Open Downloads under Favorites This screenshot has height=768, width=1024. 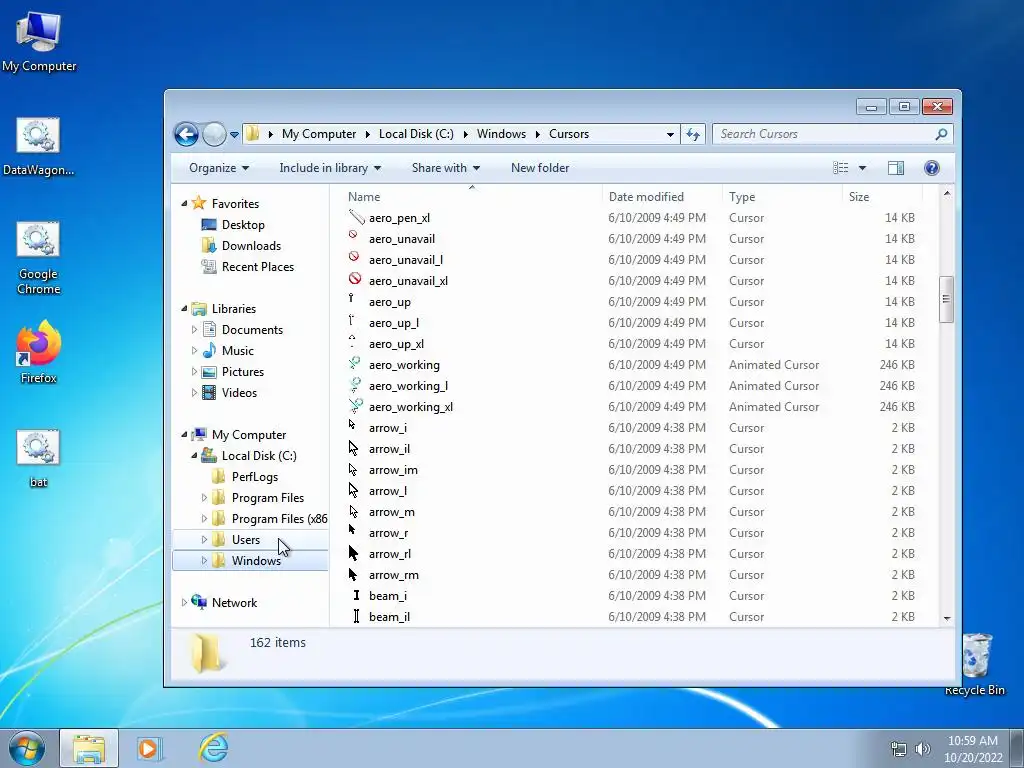tap(251, 246)
